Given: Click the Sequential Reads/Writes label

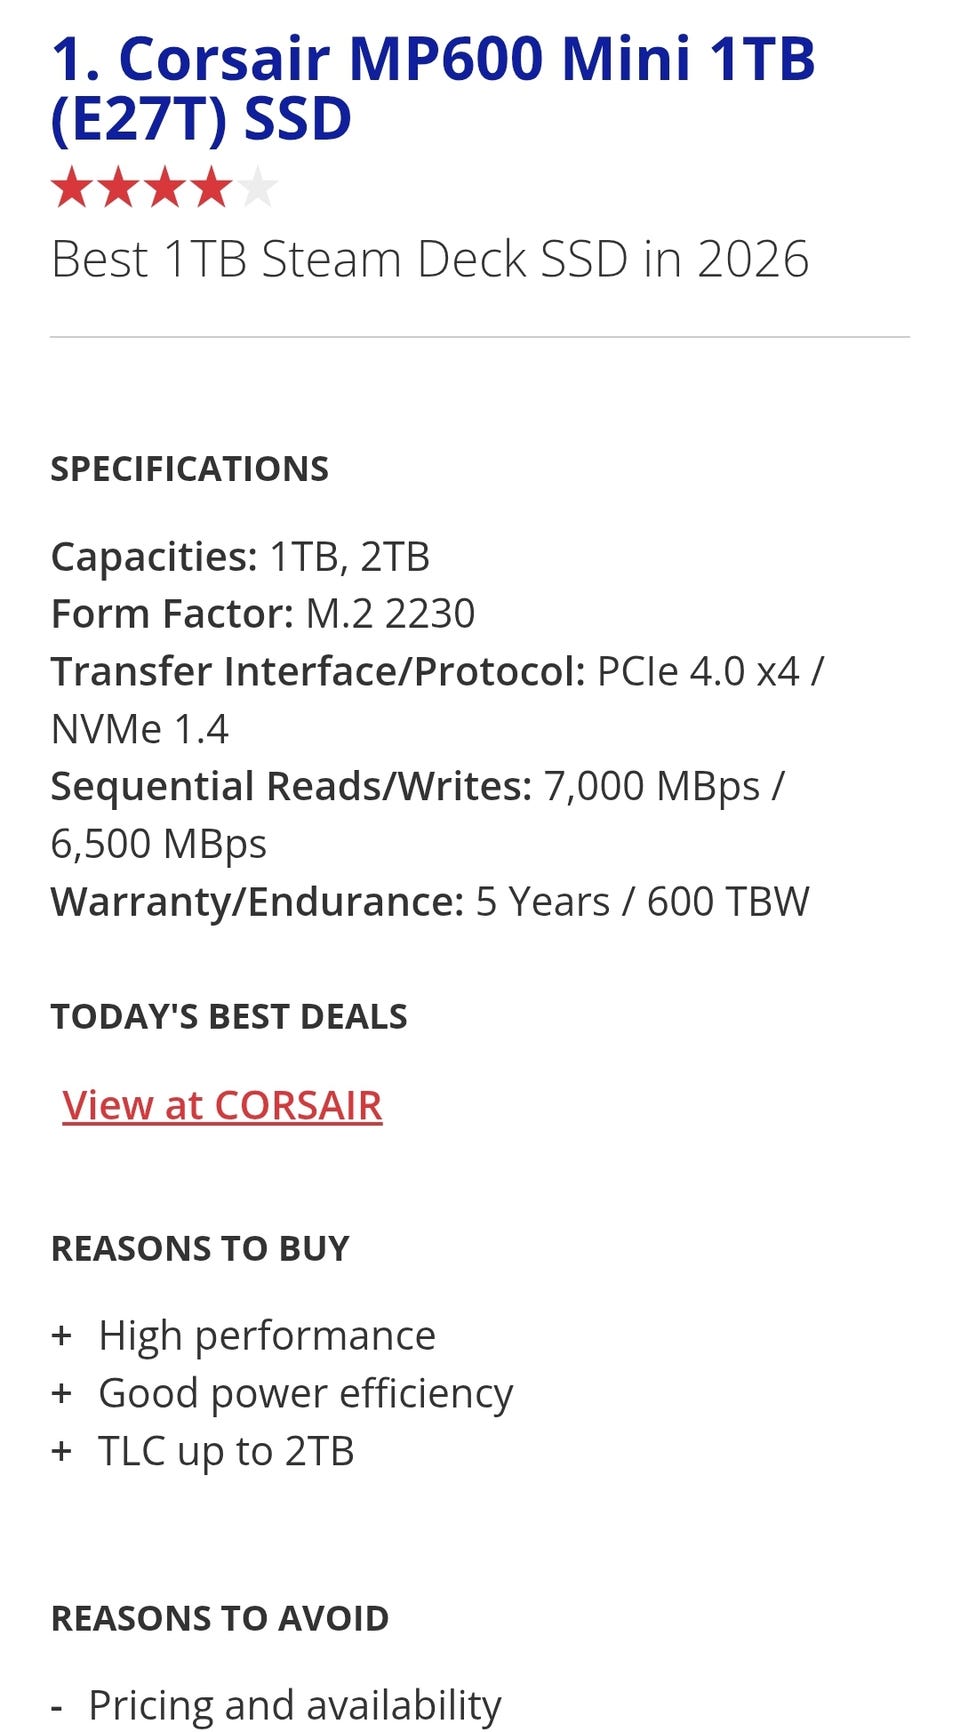Looking at the screenshot, I should coord(291,787).
